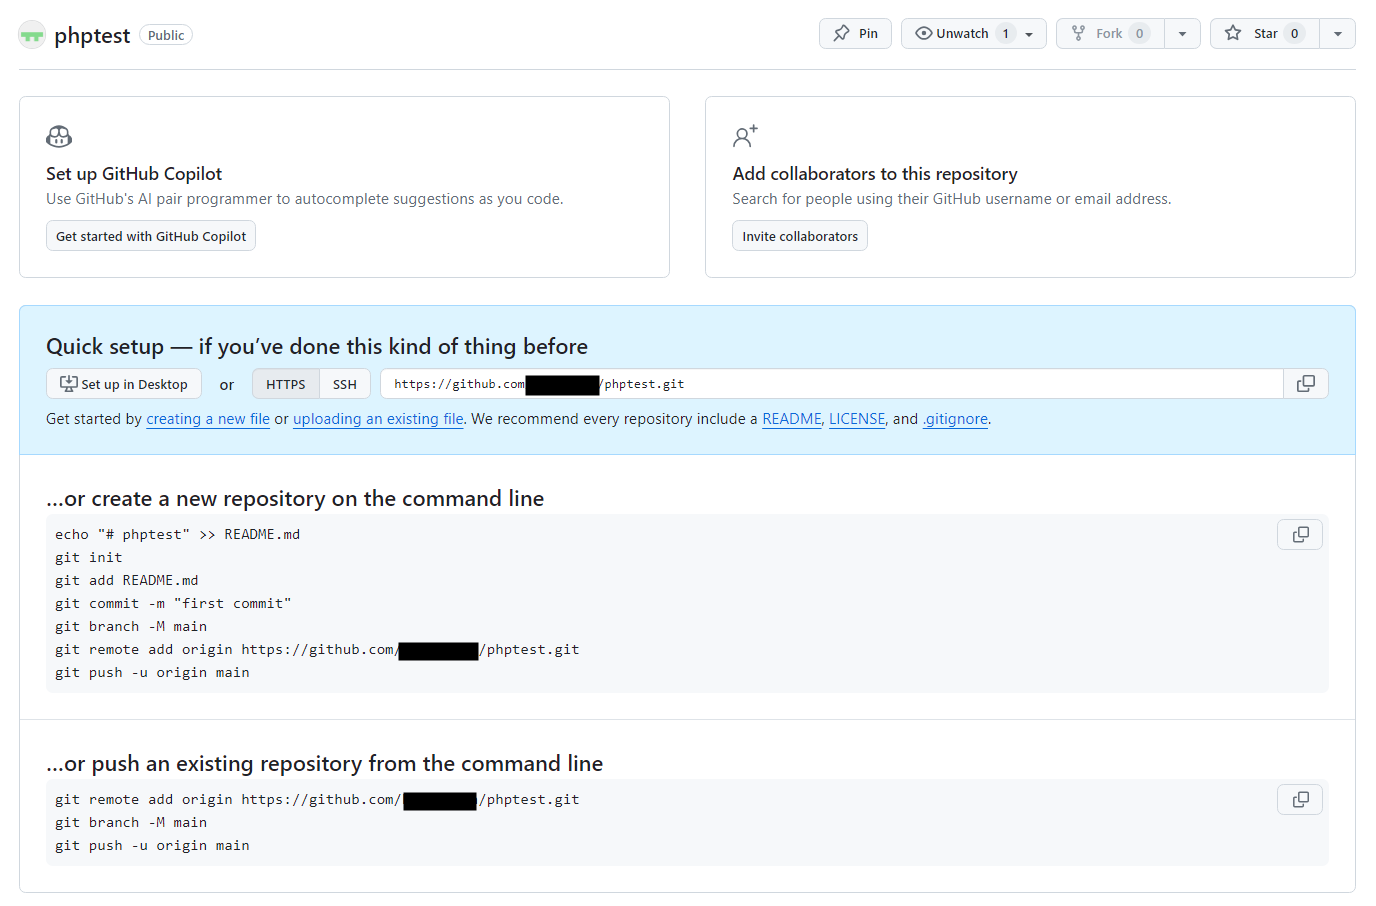Click the star count badge
This screenshot has height=906, width=1376.
tap(1294, 33)
